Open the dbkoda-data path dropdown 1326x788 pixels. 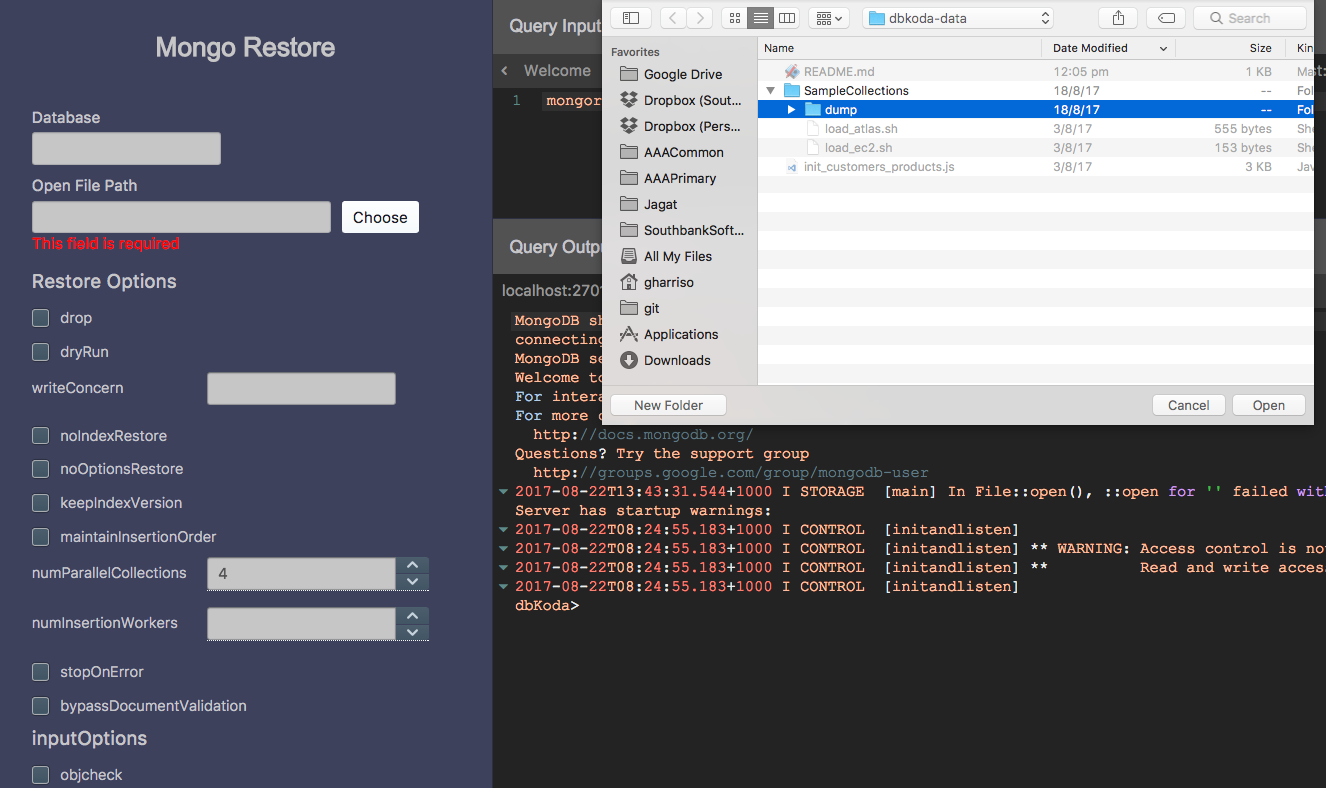(x=956, y=17)
